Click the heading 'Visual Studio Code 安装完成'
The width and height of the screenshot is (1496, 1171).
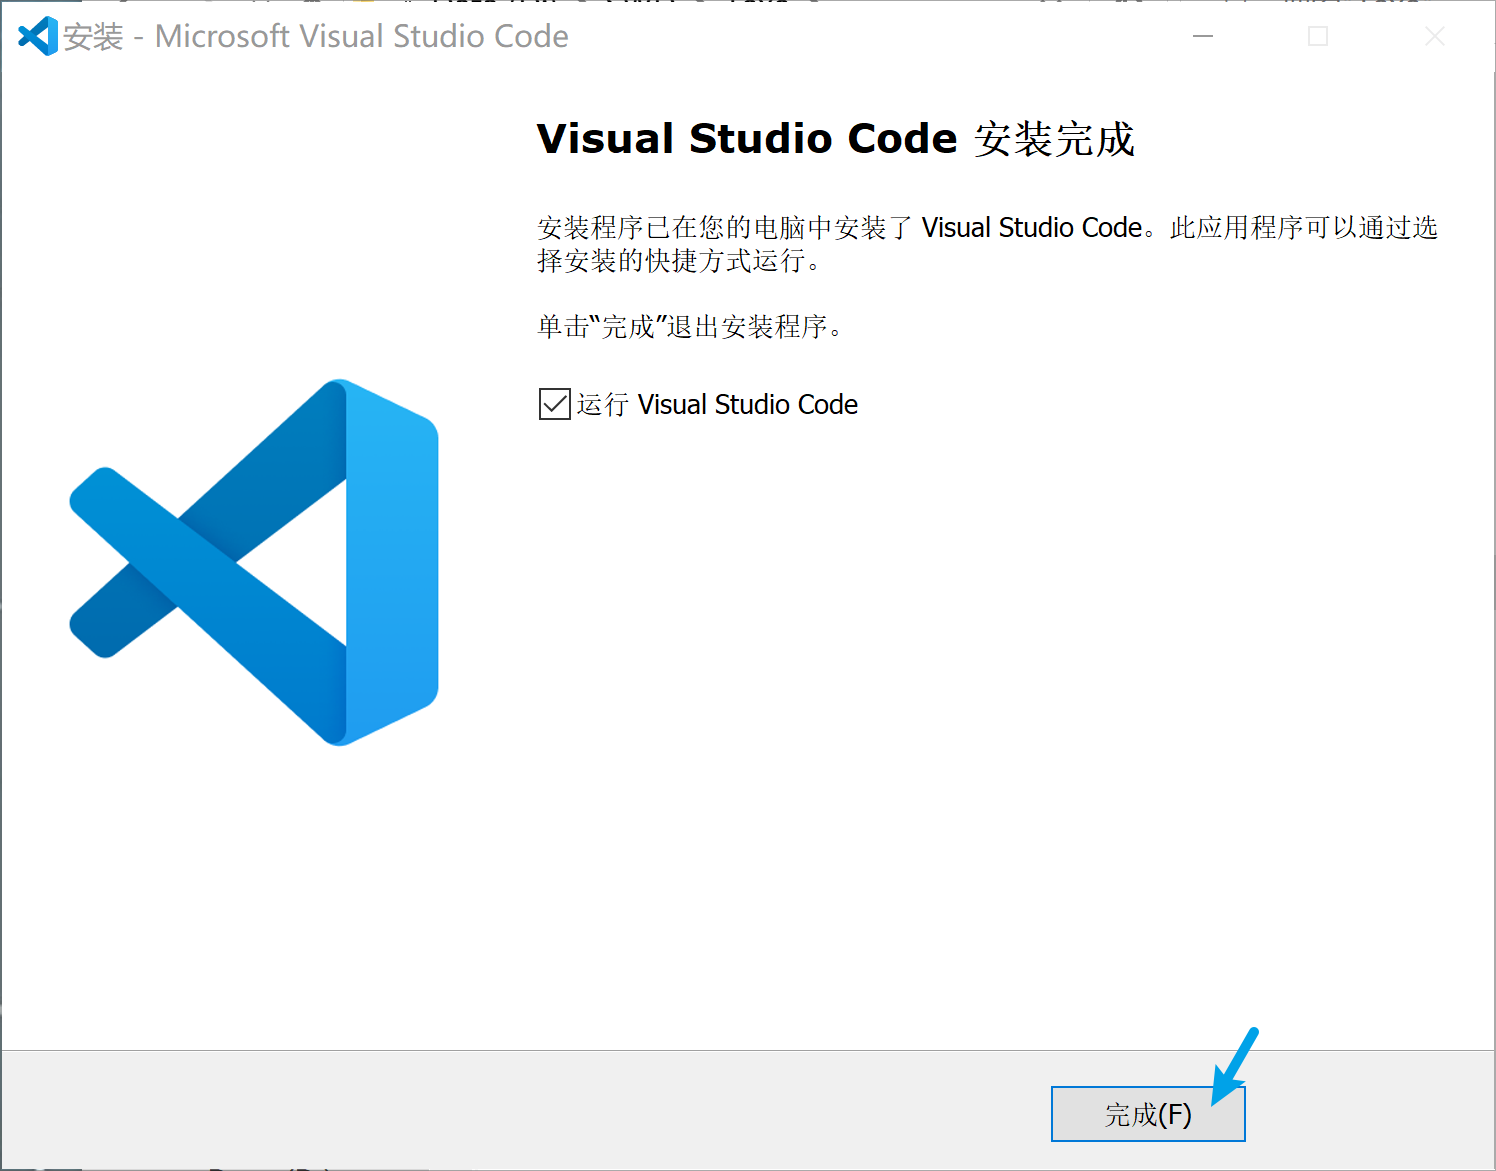[x=836, y=138]
